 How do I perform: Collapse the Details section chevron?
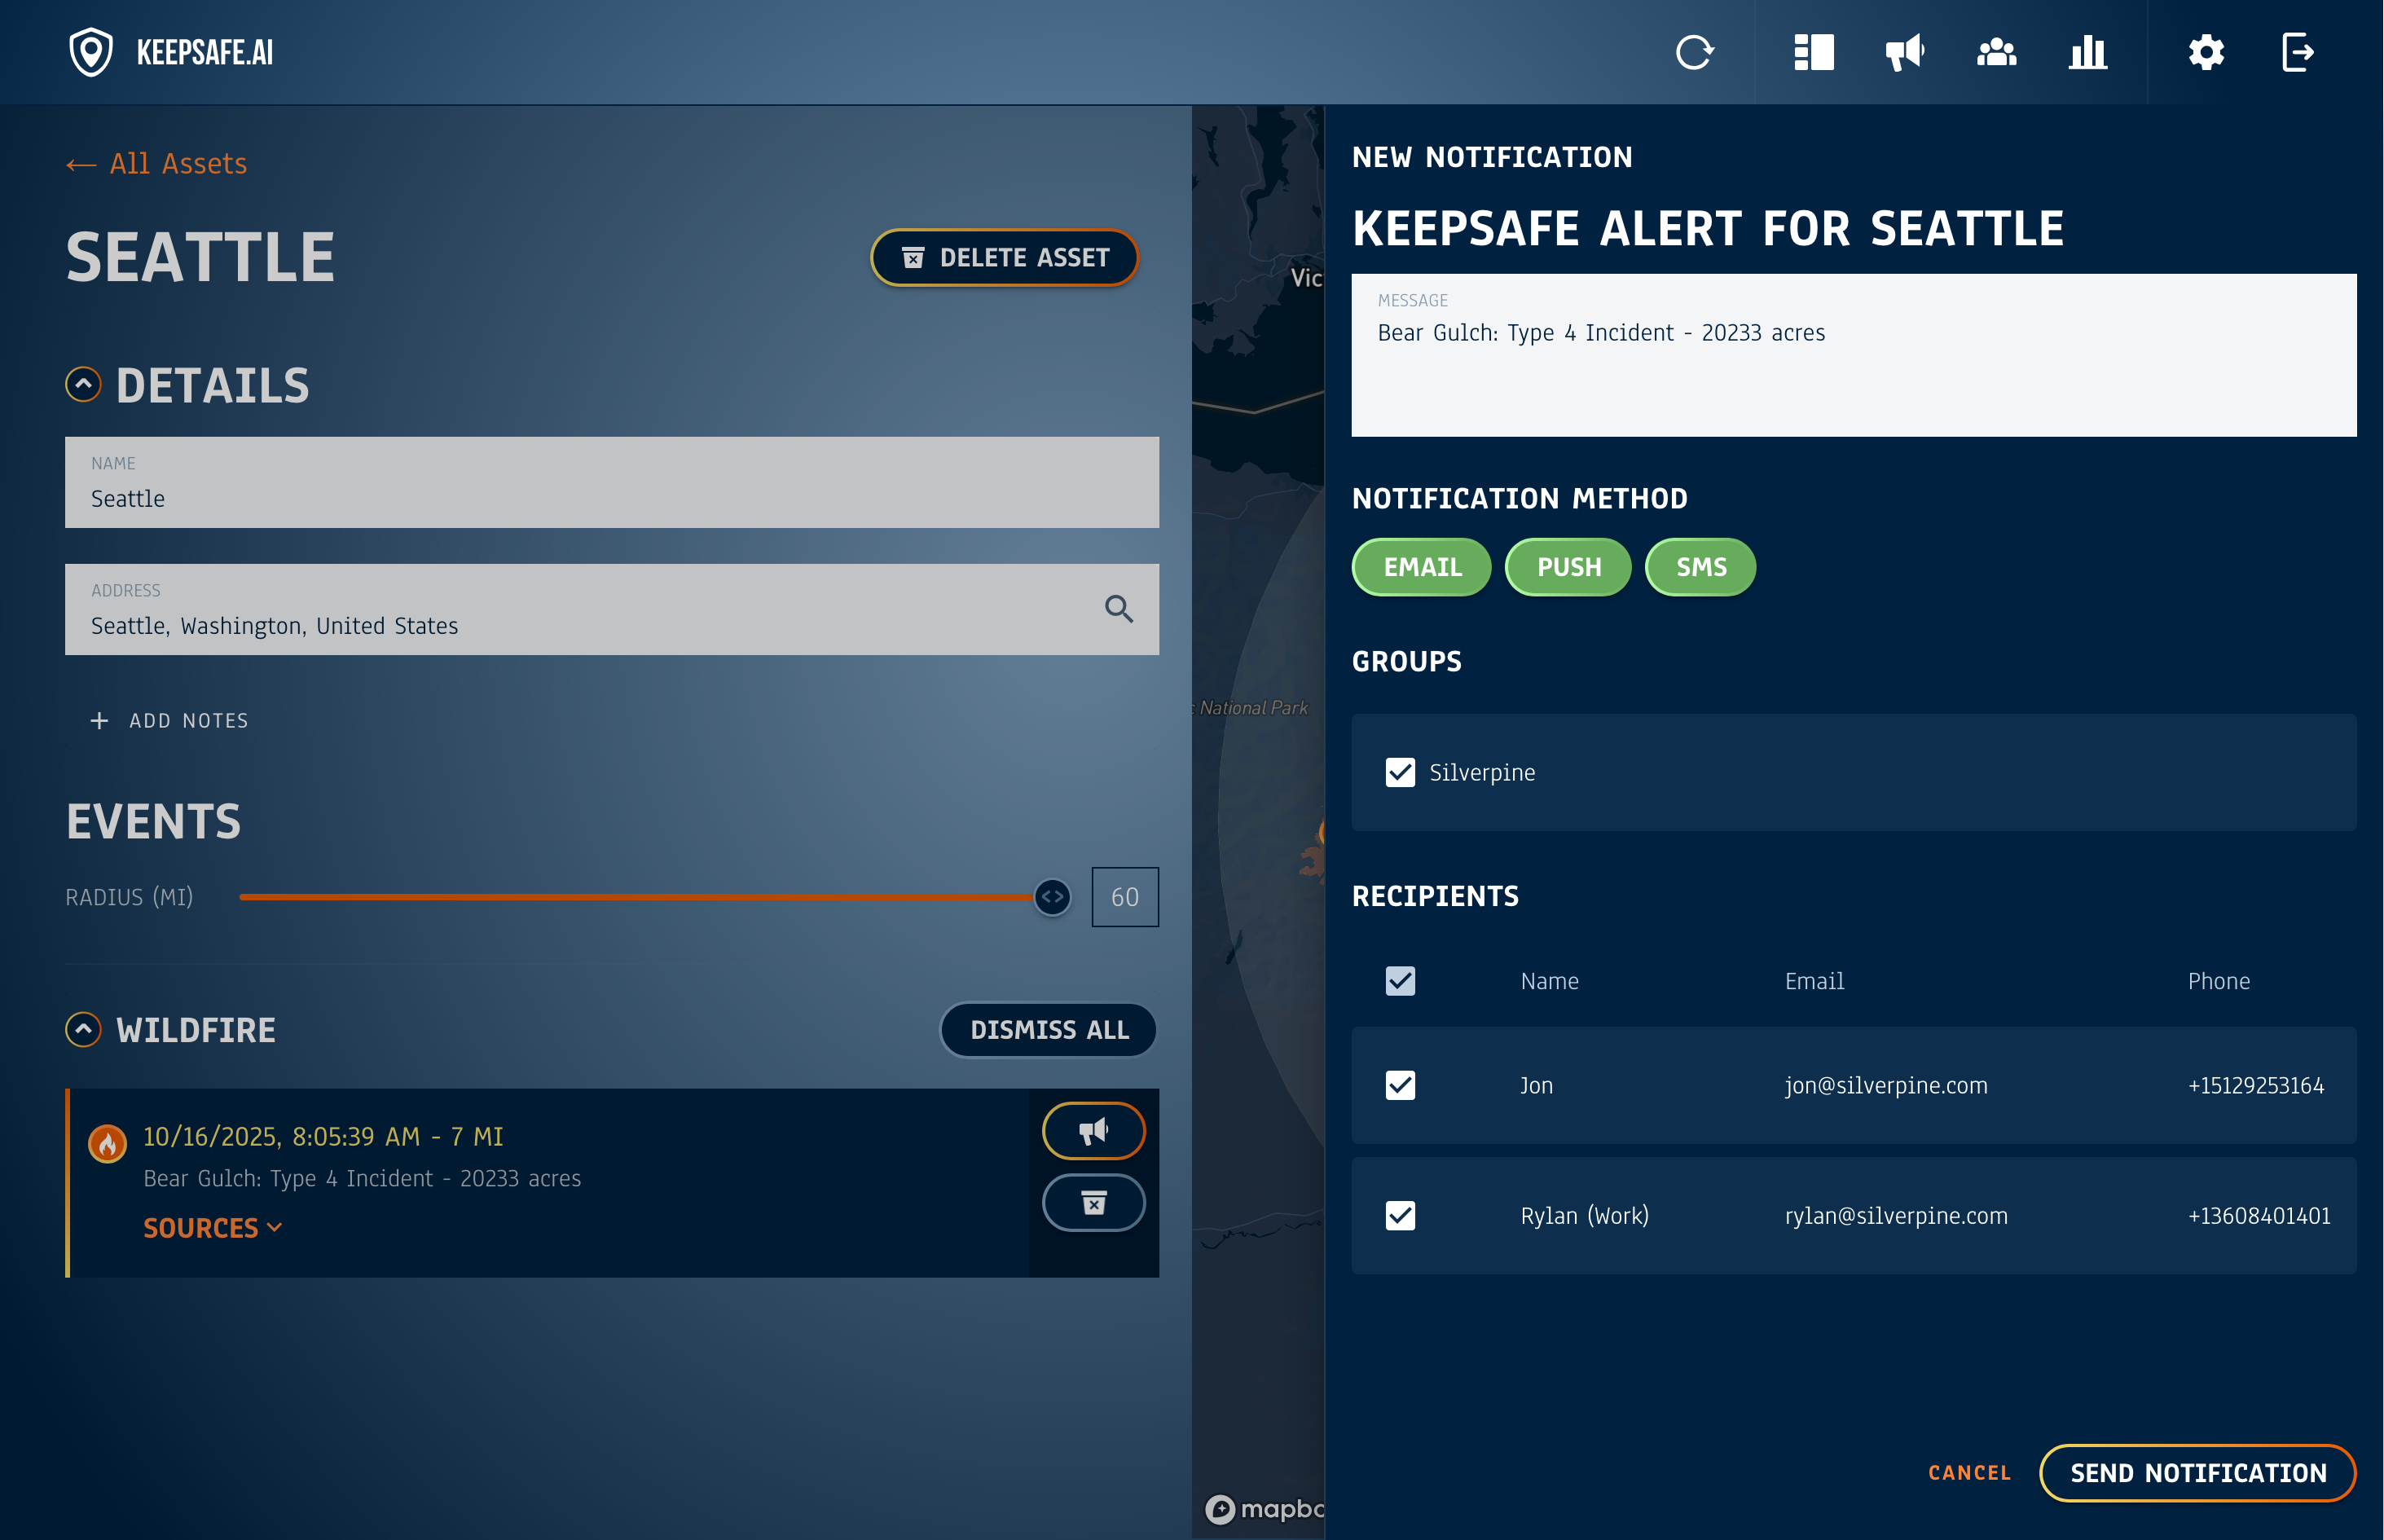point(83,384)
